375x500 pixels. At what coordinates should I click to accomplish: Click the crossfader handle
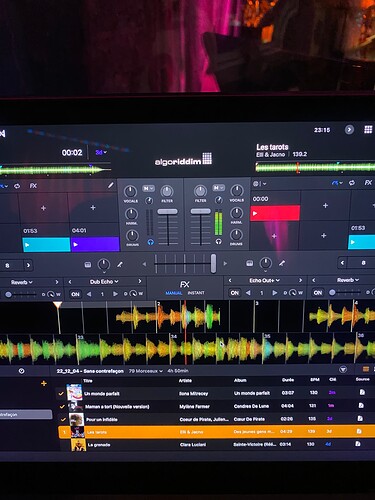(213, 263)
